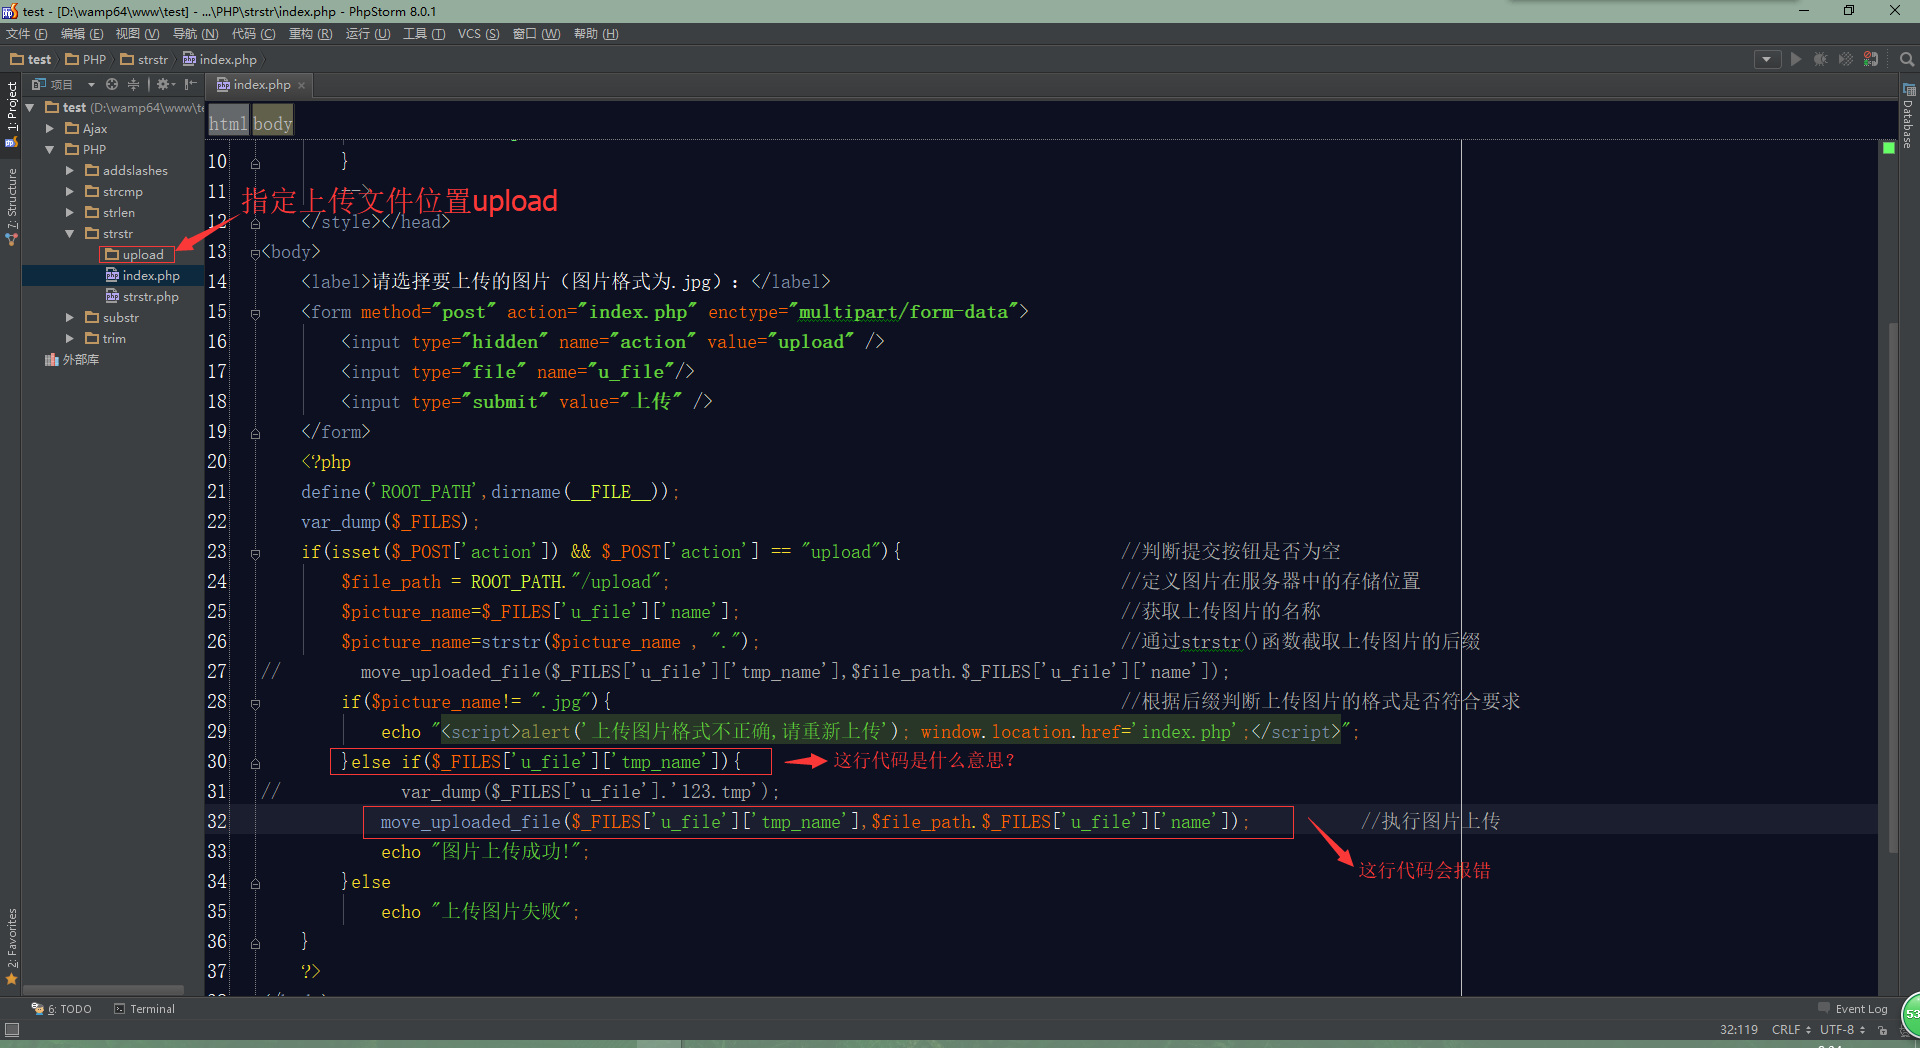Viewport: 1920px width, 1048px height.
Task: Open the Structure side tab
Action: [12, 206]
